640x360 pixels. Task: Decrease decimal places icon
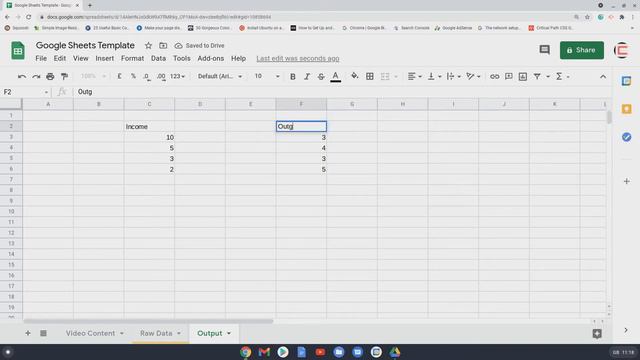147,76
